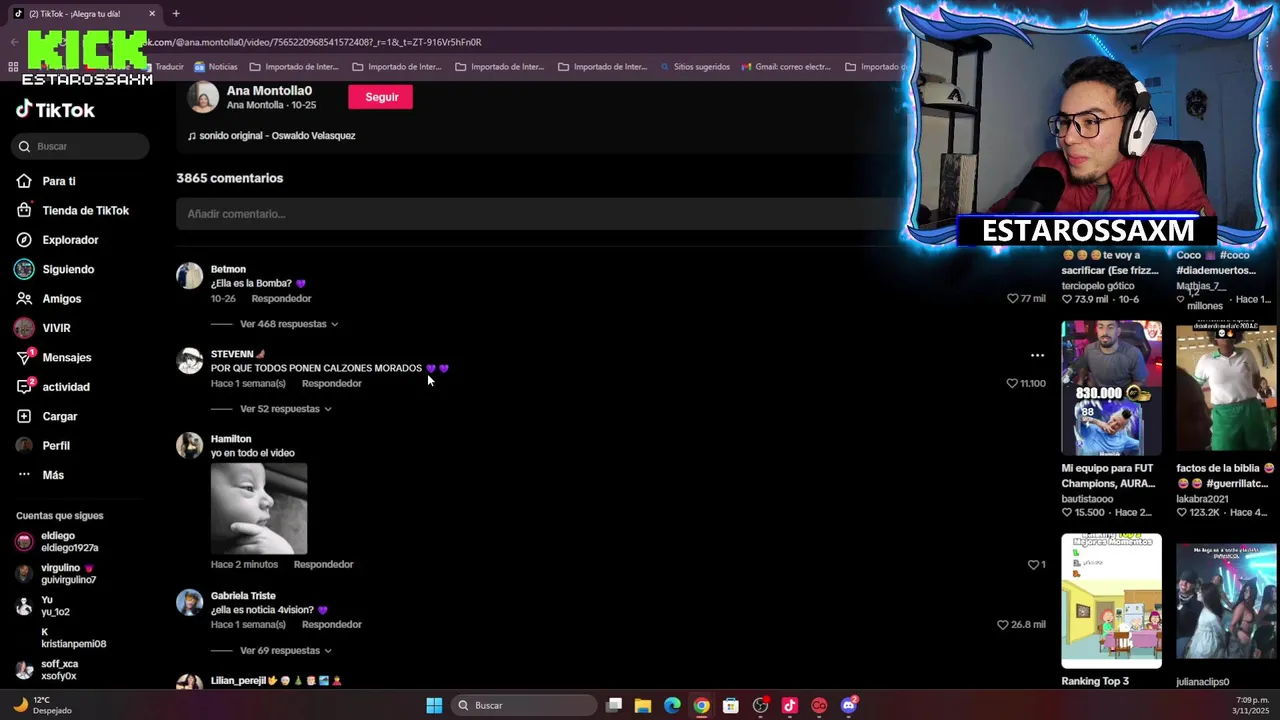Expand Ver 468 respuestas under Betmon
The image size is (1280, 720).
[289, 324]
